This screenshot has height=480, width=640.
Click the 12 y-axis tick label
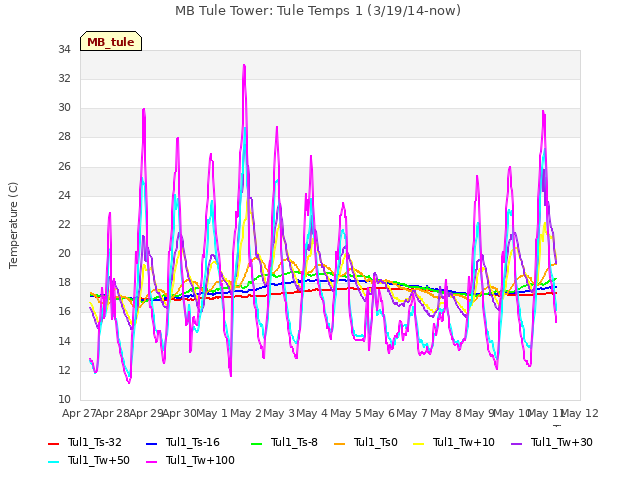click(x=64, y=370)
